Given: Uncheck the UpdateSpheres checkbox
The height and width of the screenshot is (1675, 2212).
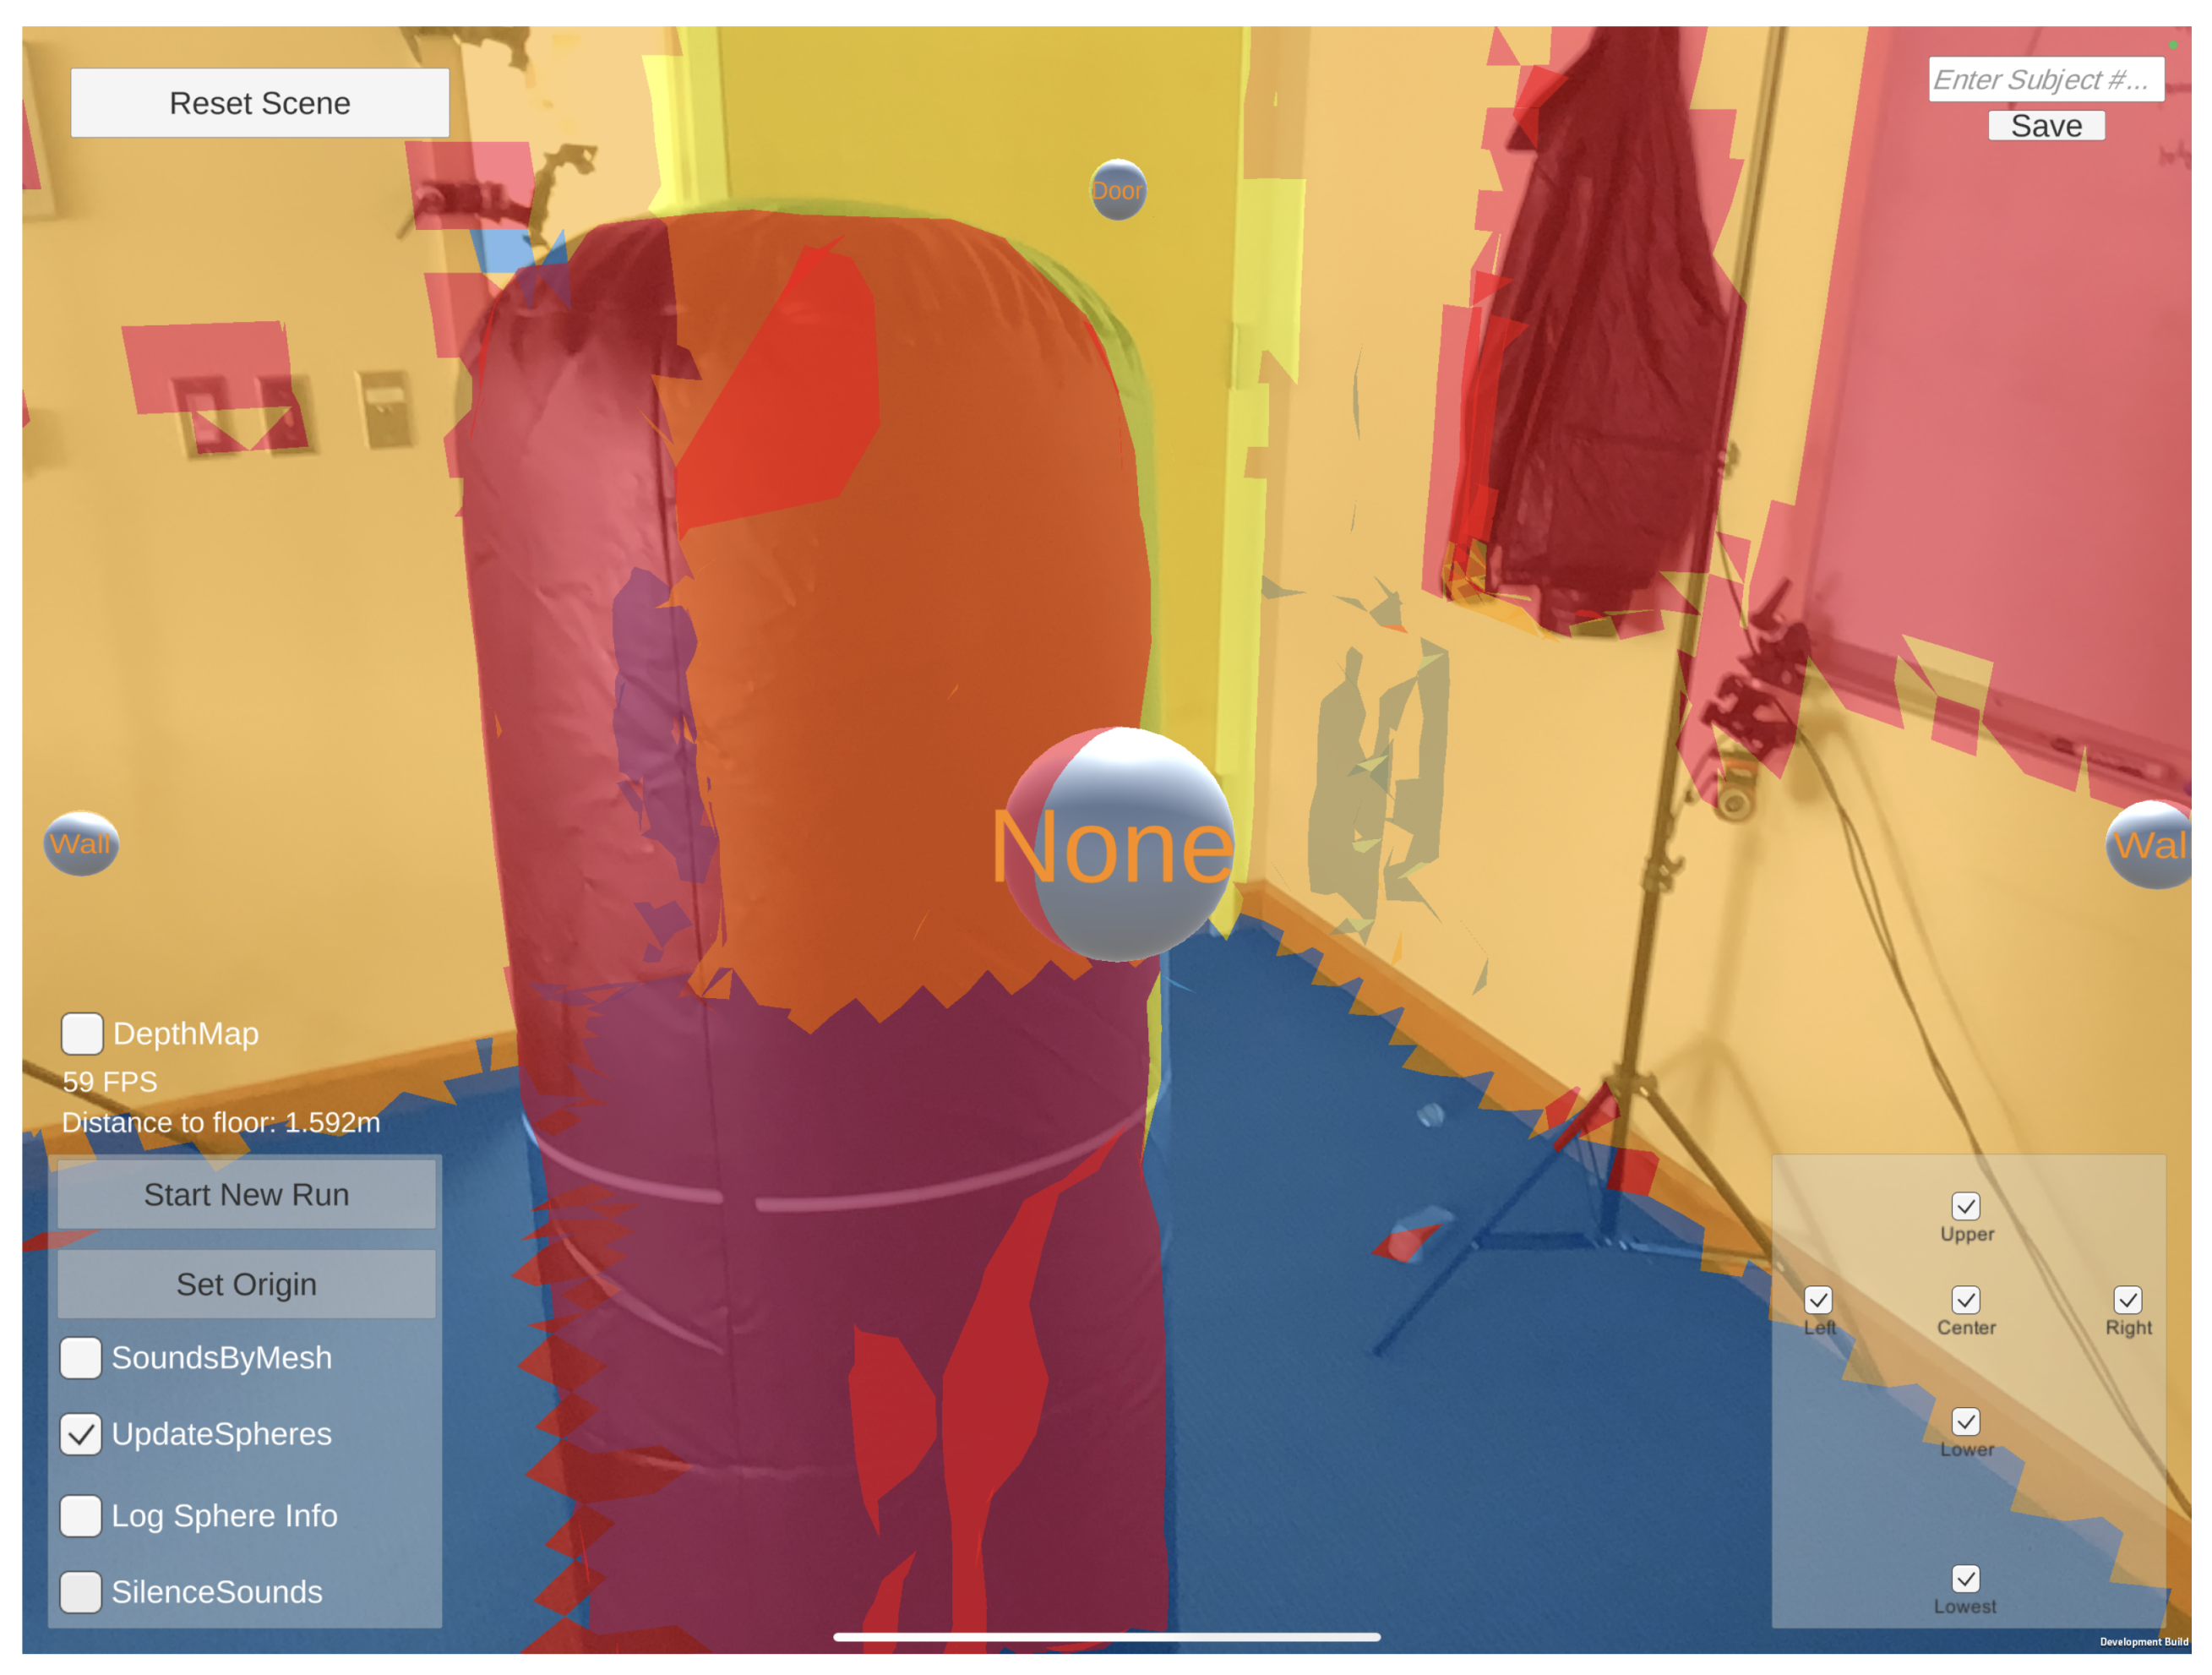Looking at the screenshot, I should (81, 1434).
